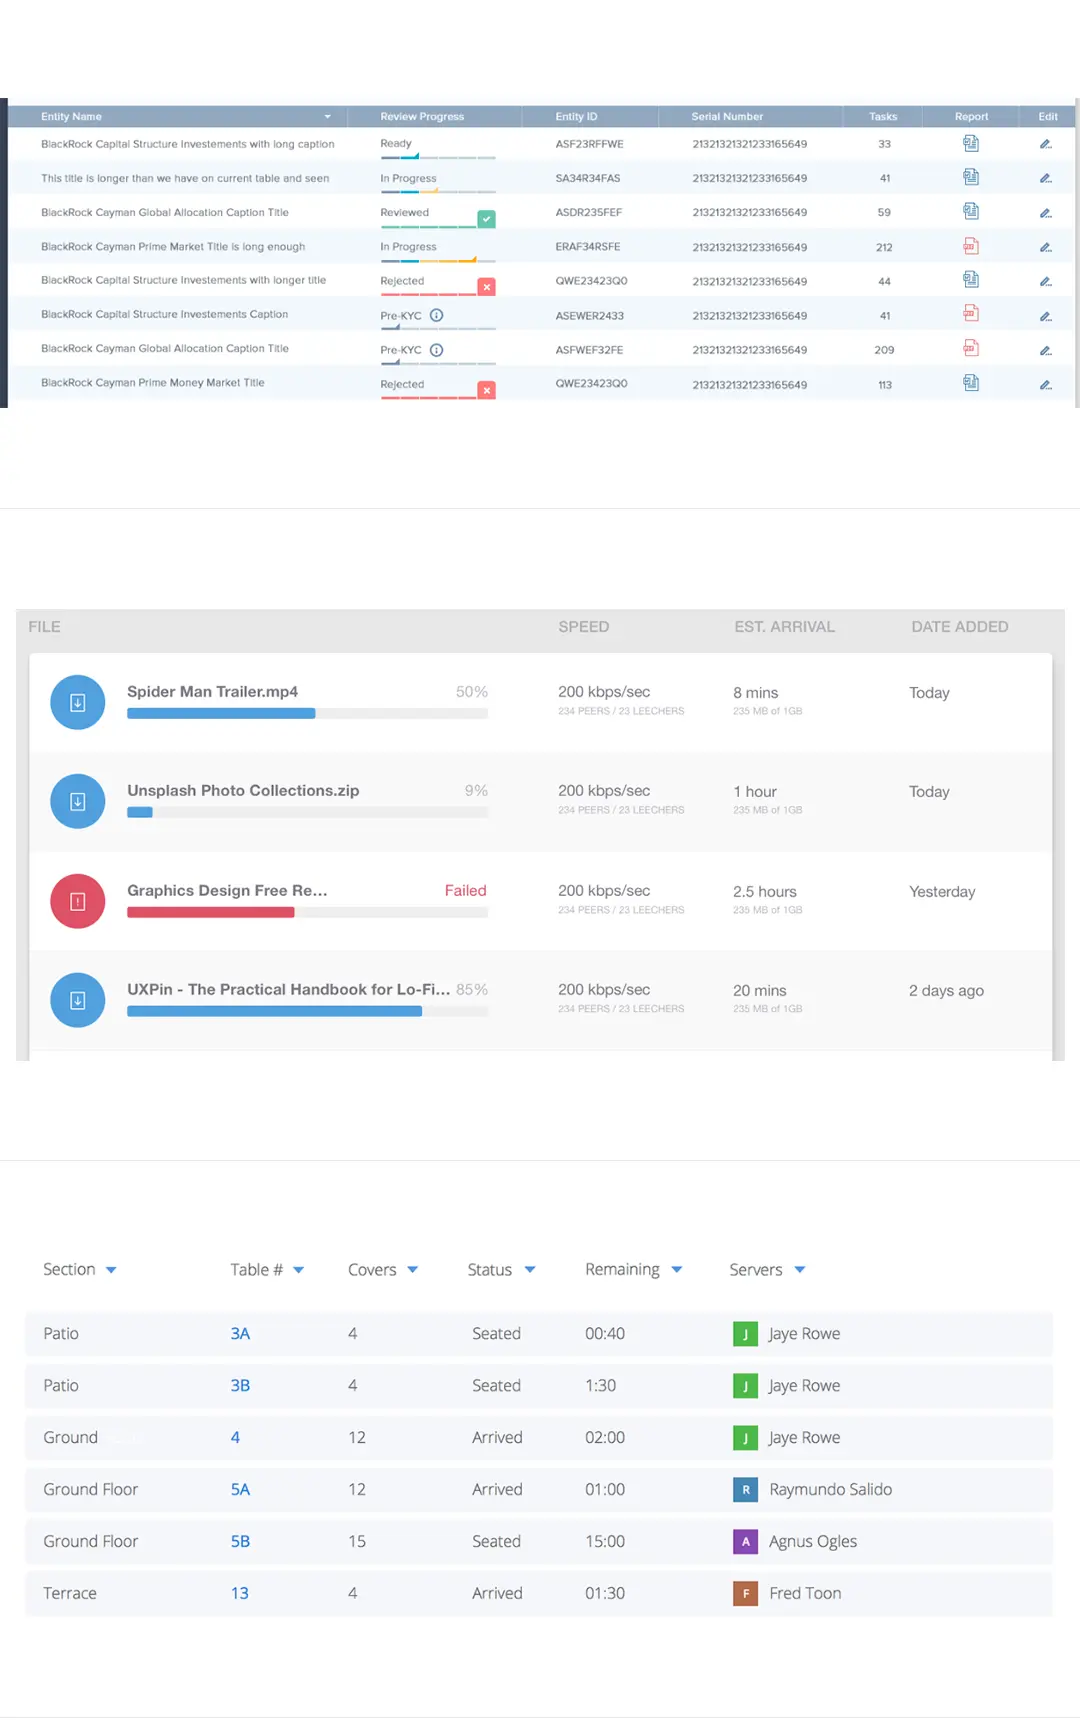
Task: Click entity 'BlackRock Cayman Prime Money Market Title'
Action: (153, 383)
